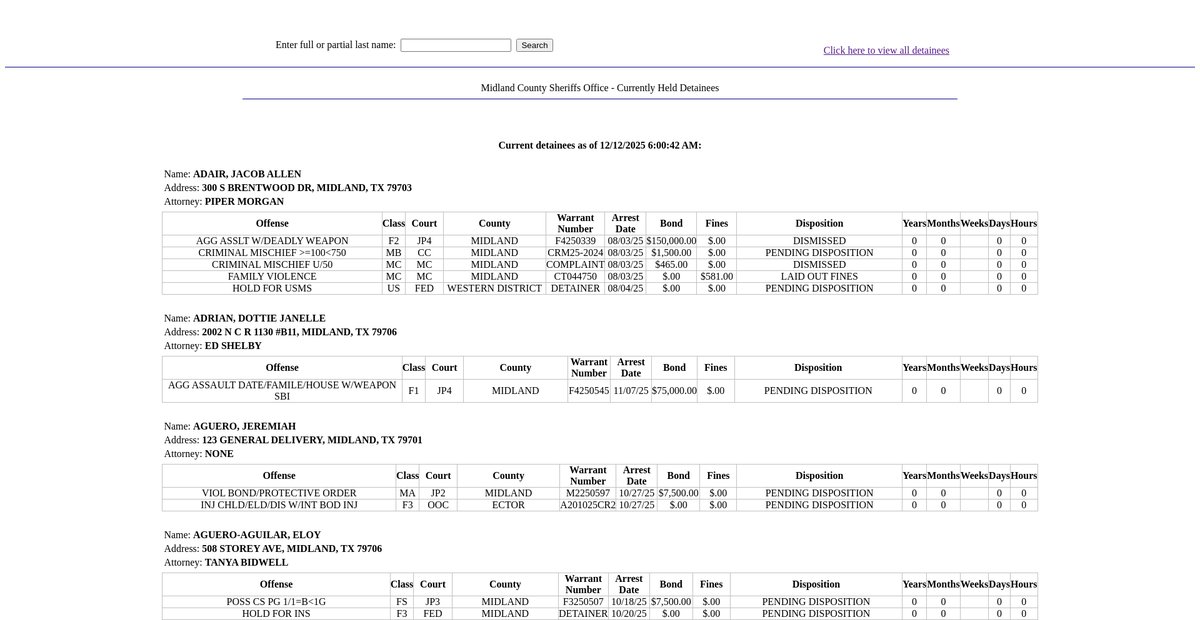Open the view all detainees link
The height and width of the screenshot is (620, 1200).
point(886,50)
